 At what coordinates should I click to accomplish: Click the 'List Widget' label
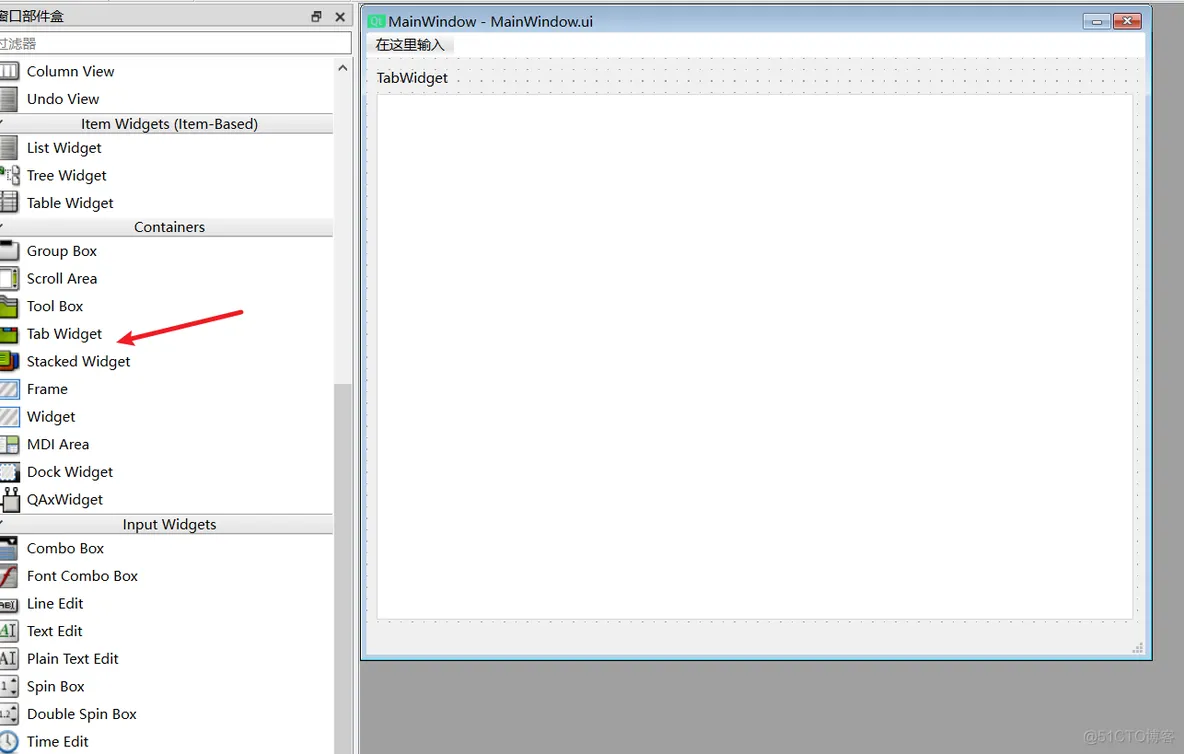coord(64,148)
